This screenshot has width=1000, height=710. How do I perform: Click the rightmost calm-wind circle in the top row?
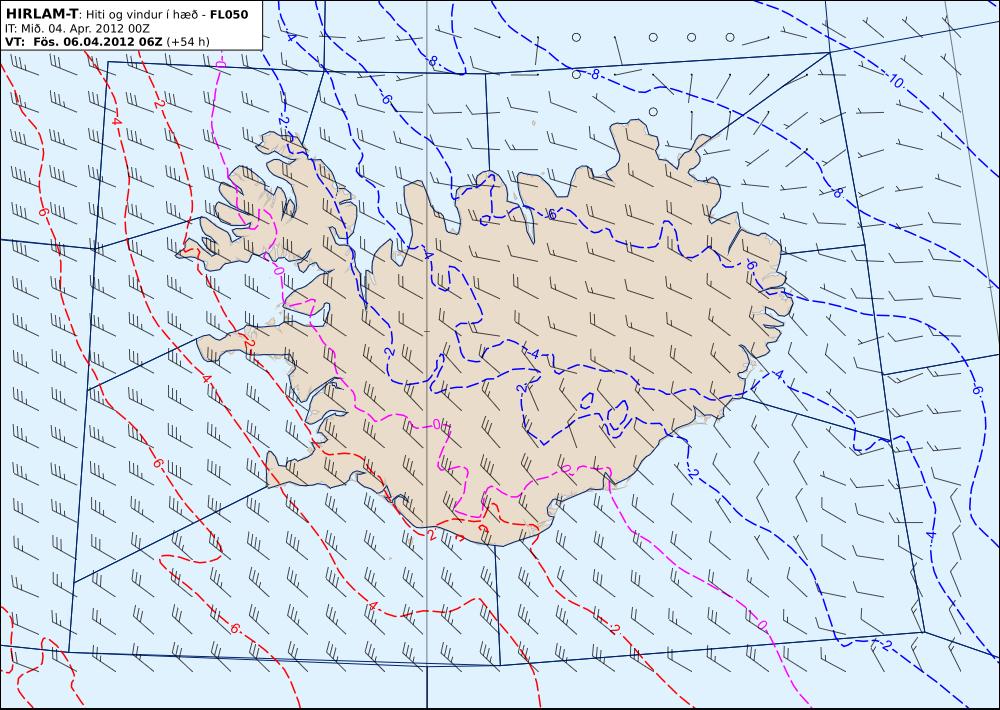pyautogui.click(x=730, y=37)
